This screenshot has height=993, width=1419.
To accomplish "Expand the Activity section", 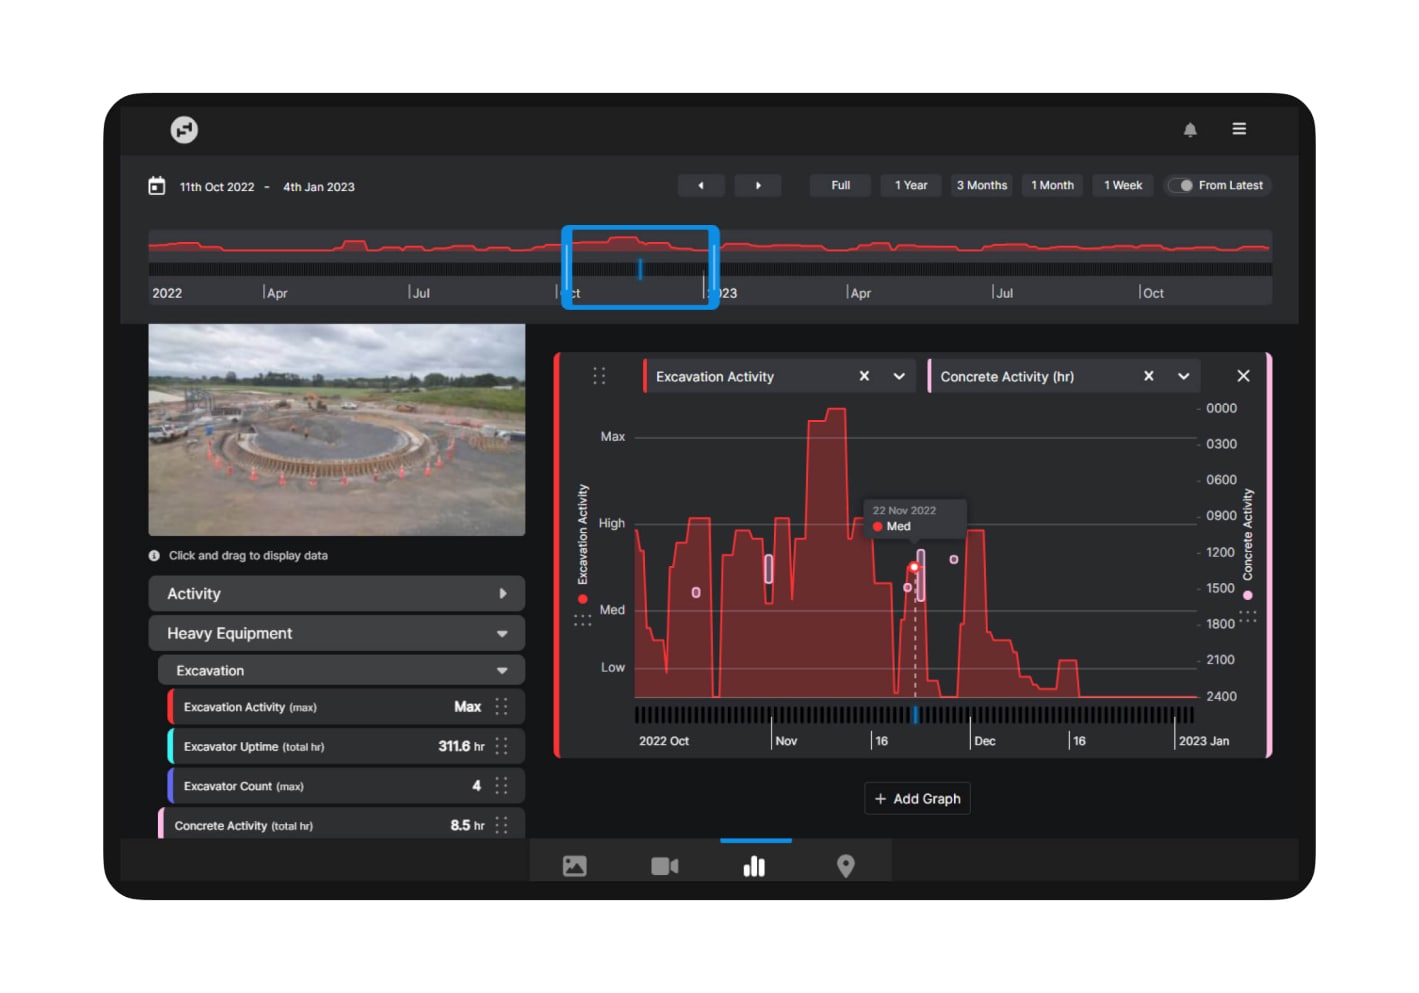I will coord(504,593).
